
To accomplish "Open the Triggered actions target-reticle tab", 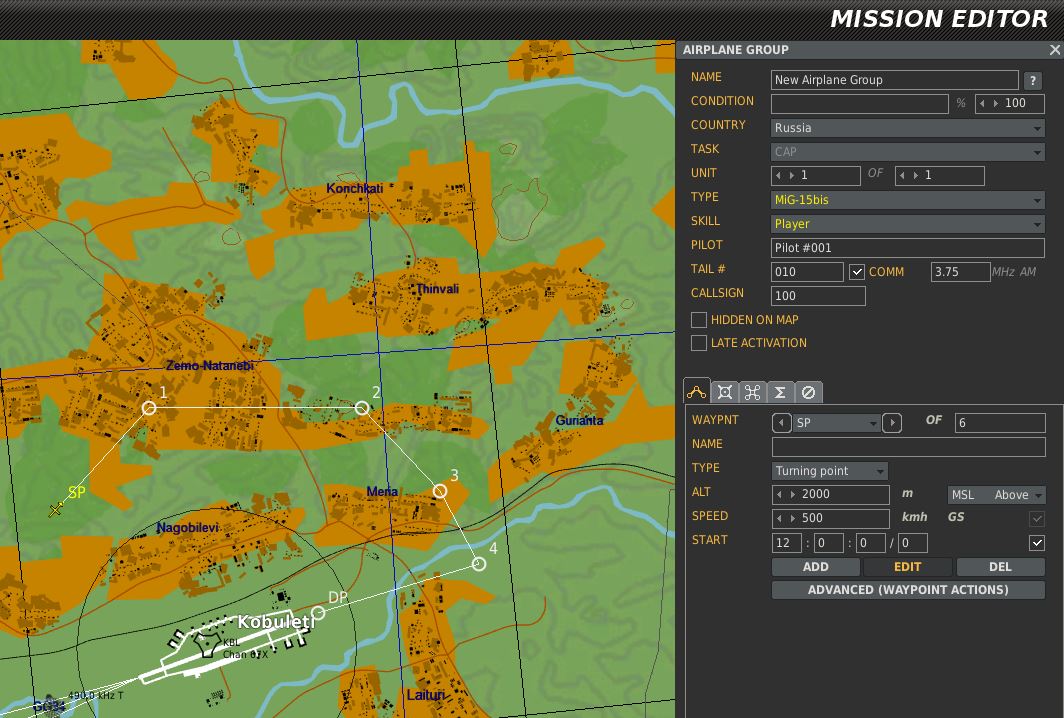I will click(x=725, y=392).
